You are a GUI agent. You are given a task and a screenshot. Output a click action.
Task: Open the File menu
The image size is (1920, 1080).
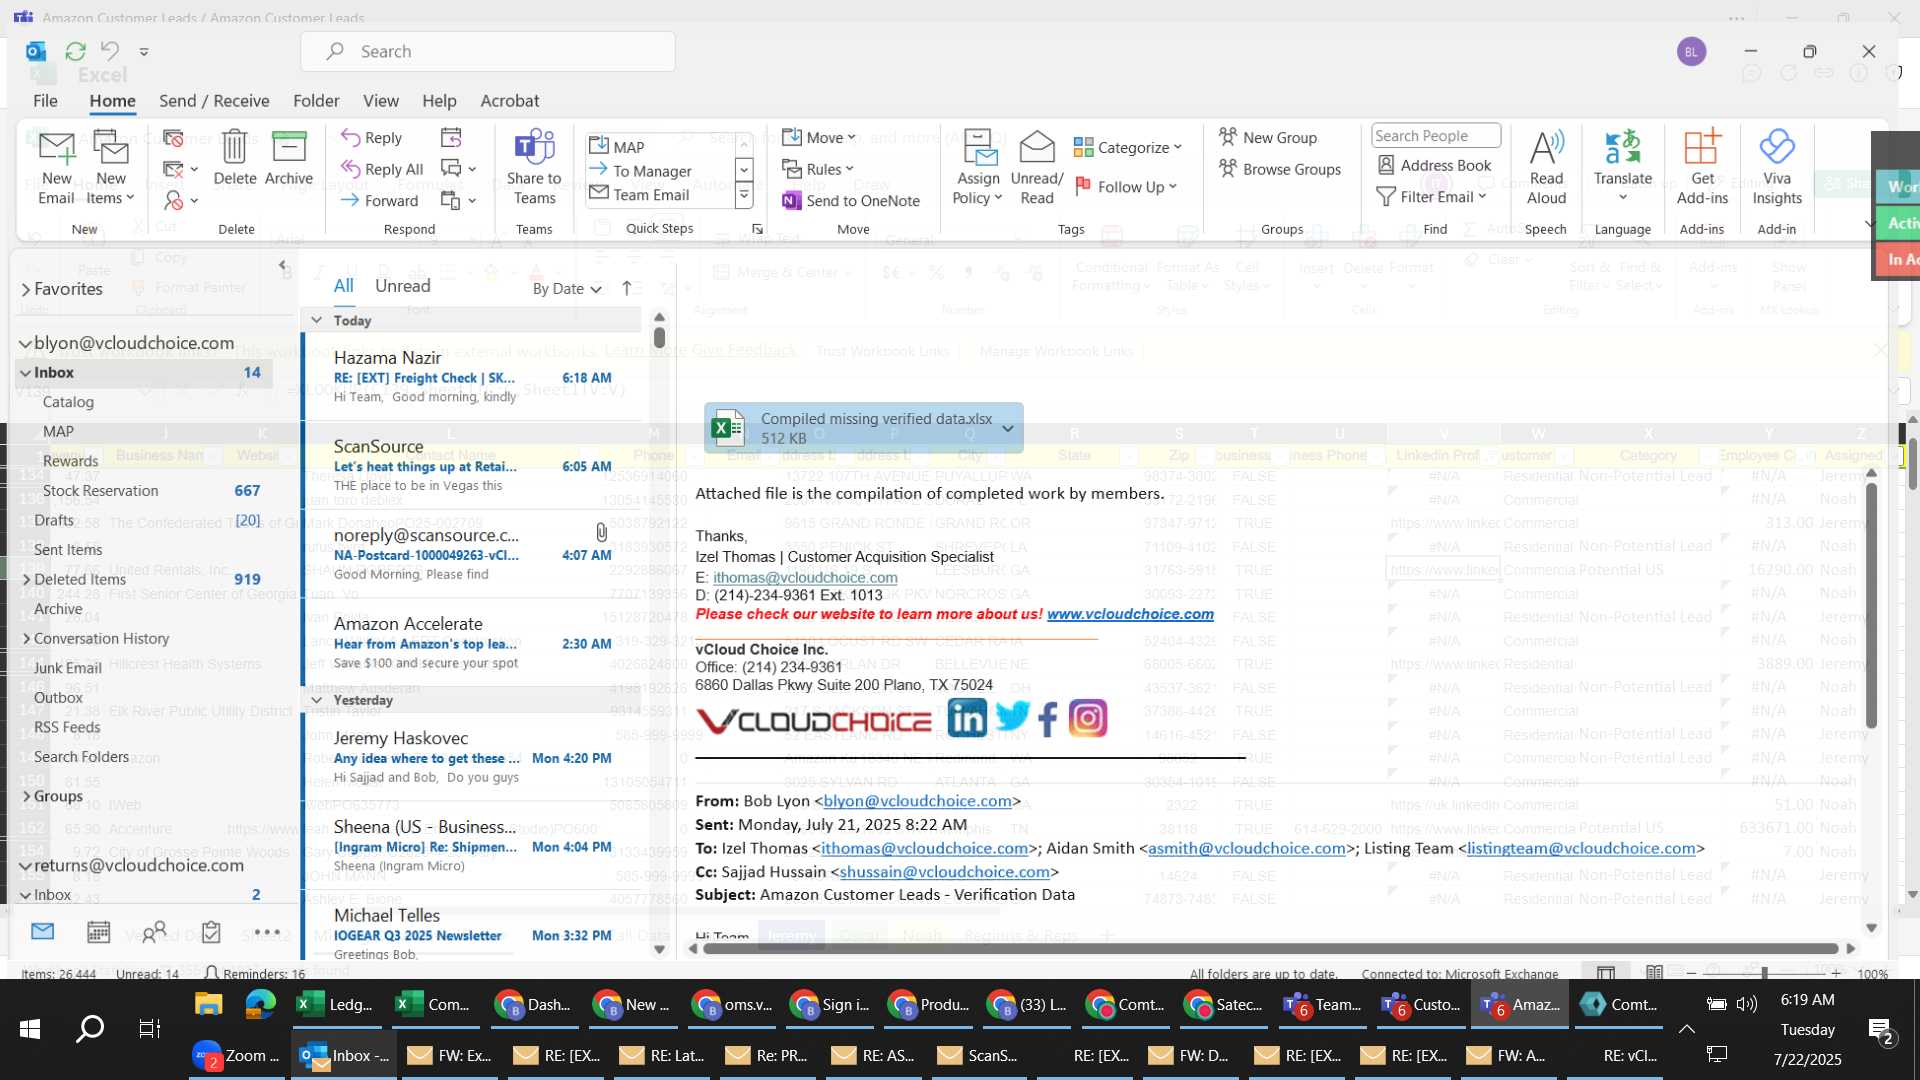(x=45, y=101)
